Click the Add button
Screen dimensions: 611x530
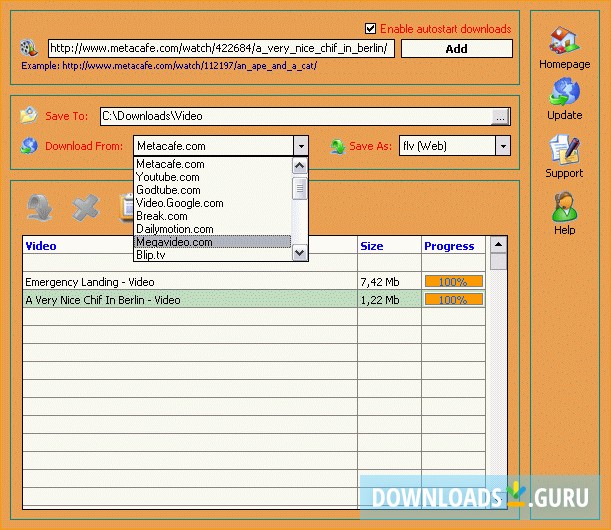pyautogui.click(x=457, y=49)
